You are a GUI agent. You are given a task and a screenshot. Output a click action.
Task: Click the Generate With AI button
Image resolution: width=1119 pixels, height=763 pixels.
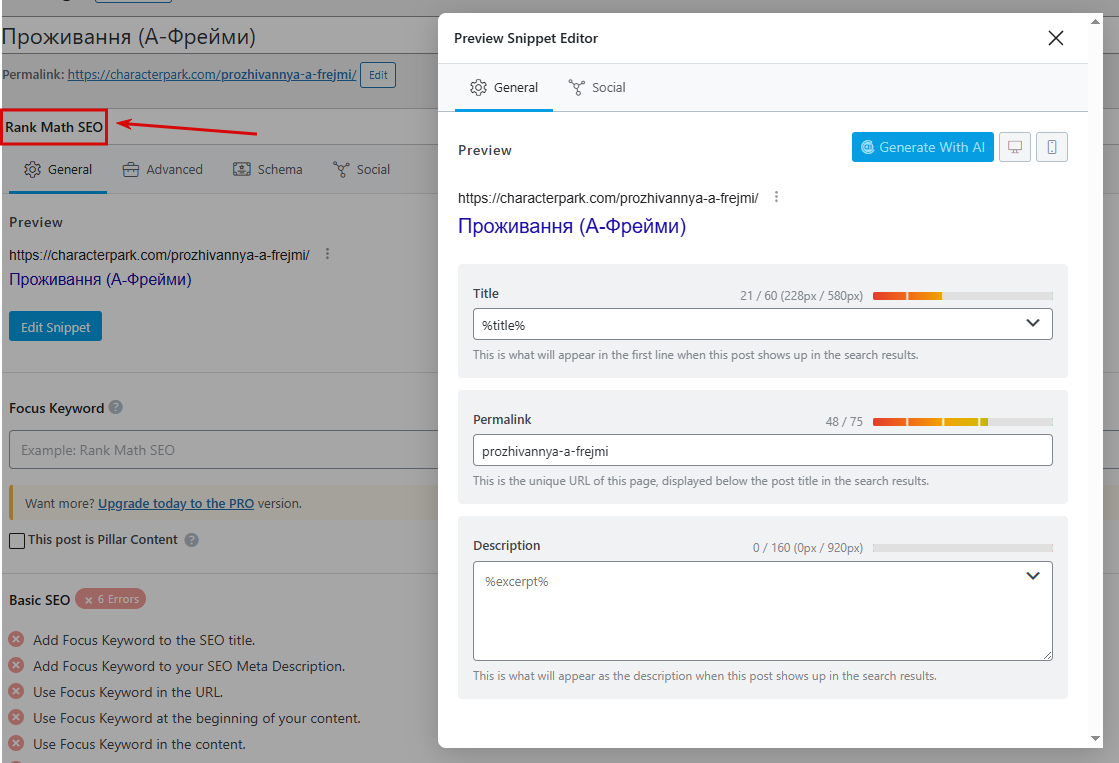[x=922, y=147]
